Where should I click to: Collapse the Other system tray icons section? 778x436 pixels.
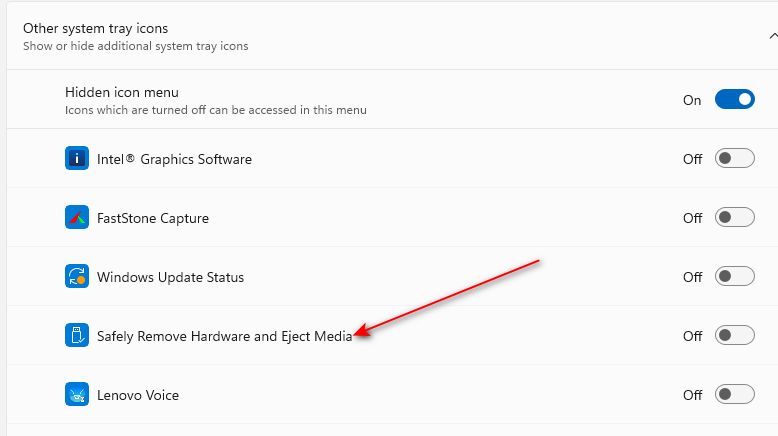773,36
